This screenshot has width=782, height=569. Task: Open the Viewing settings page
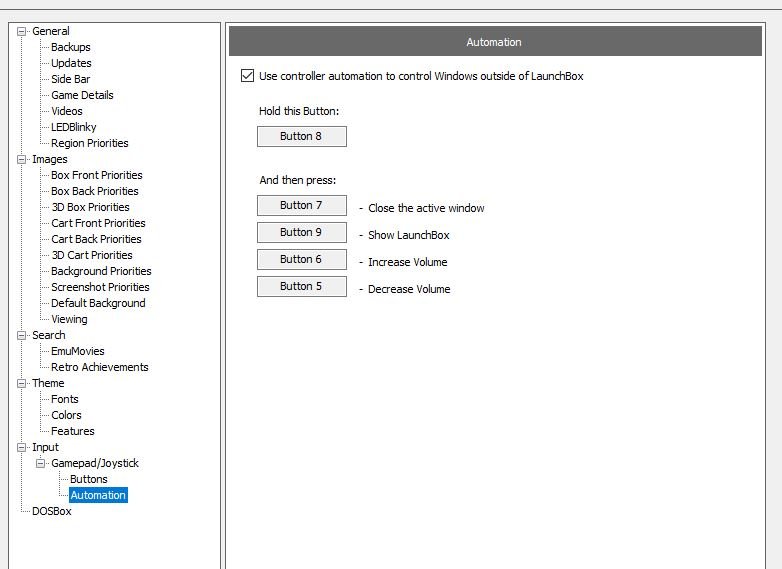click(x=69, y=319)
